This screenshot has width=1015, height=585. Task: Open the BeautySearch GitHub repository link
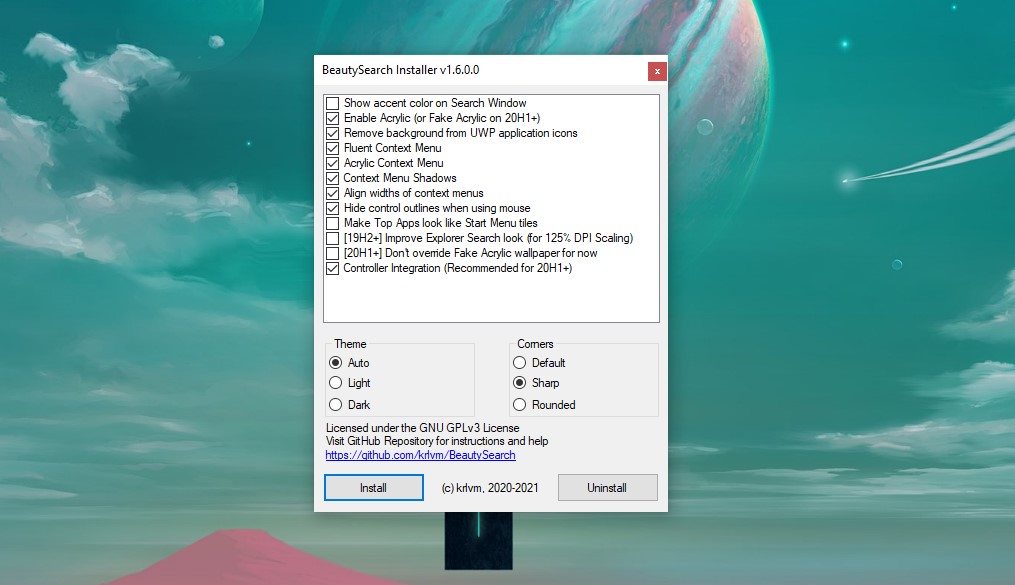[x=420, y=455]
